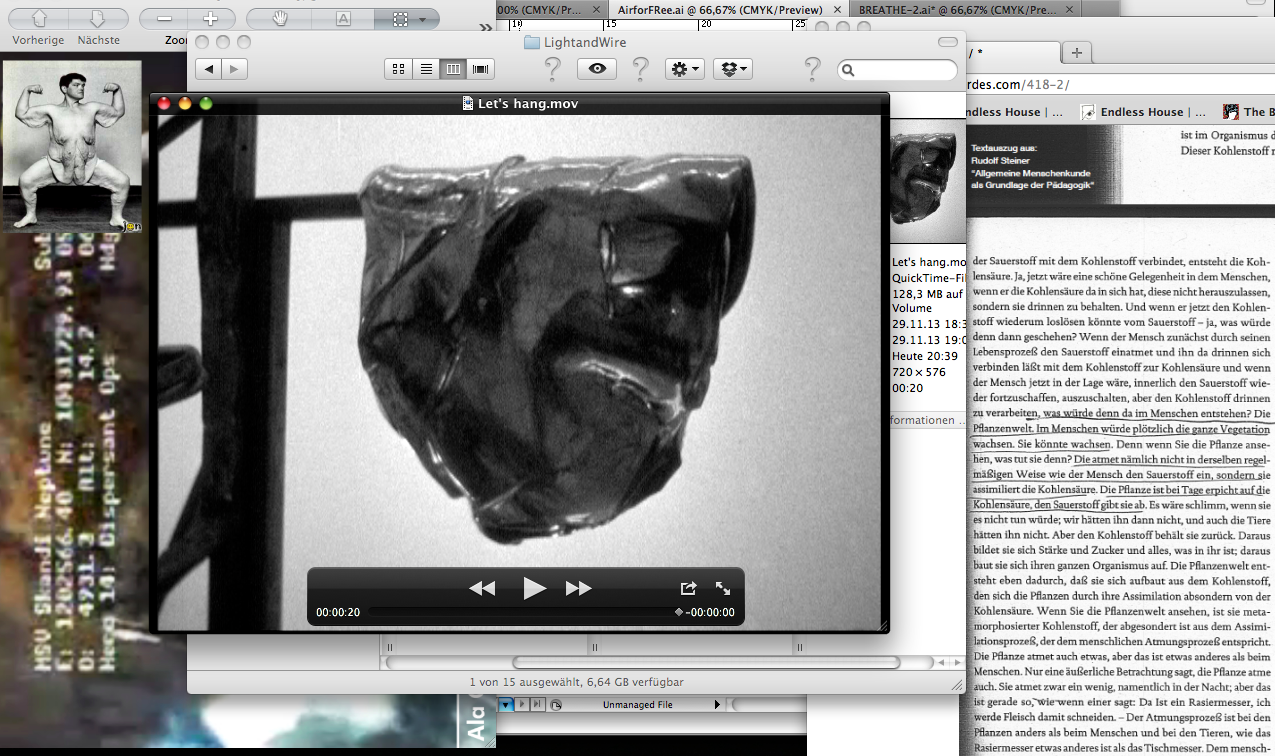Viewport: 1275px width, 756px height.
Task: Click the 128,3 MB file size text
Action: [927, 294]
